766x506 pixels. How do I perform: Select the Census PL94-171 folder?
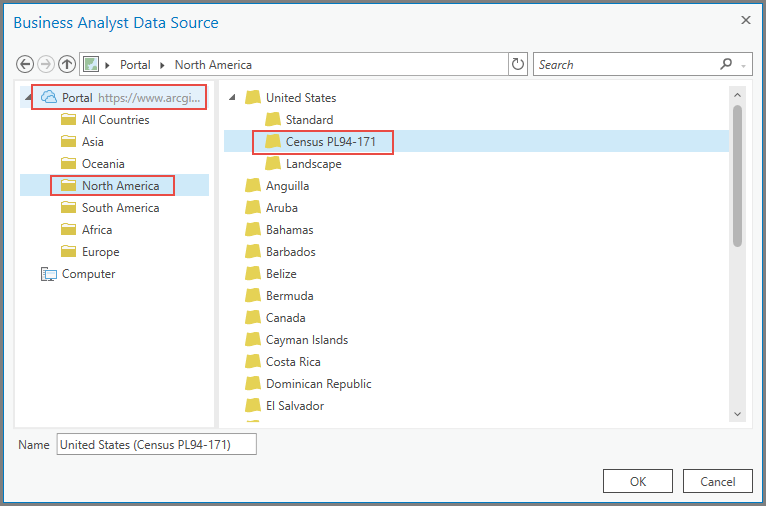pyautogui.click(x=330, y=142)
